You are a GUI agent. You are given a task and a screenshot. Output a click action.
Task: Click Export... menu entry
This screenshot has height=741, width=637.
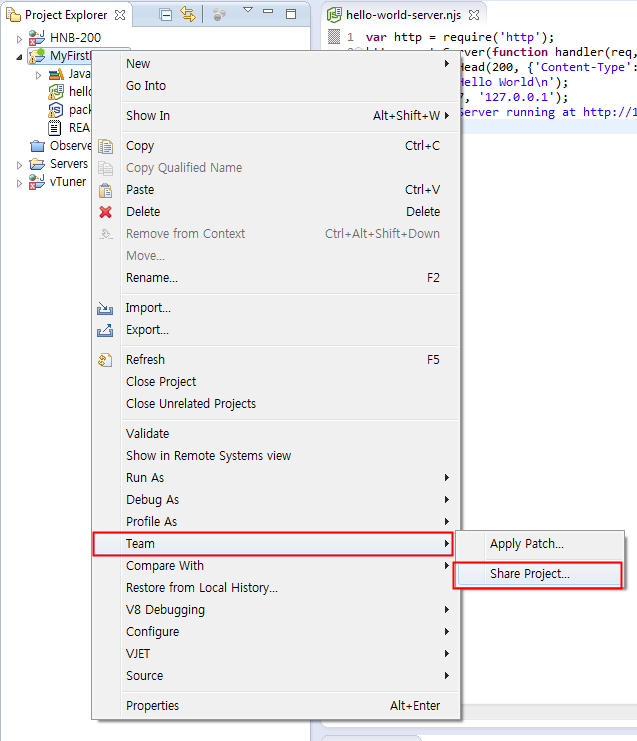point(276,330)
